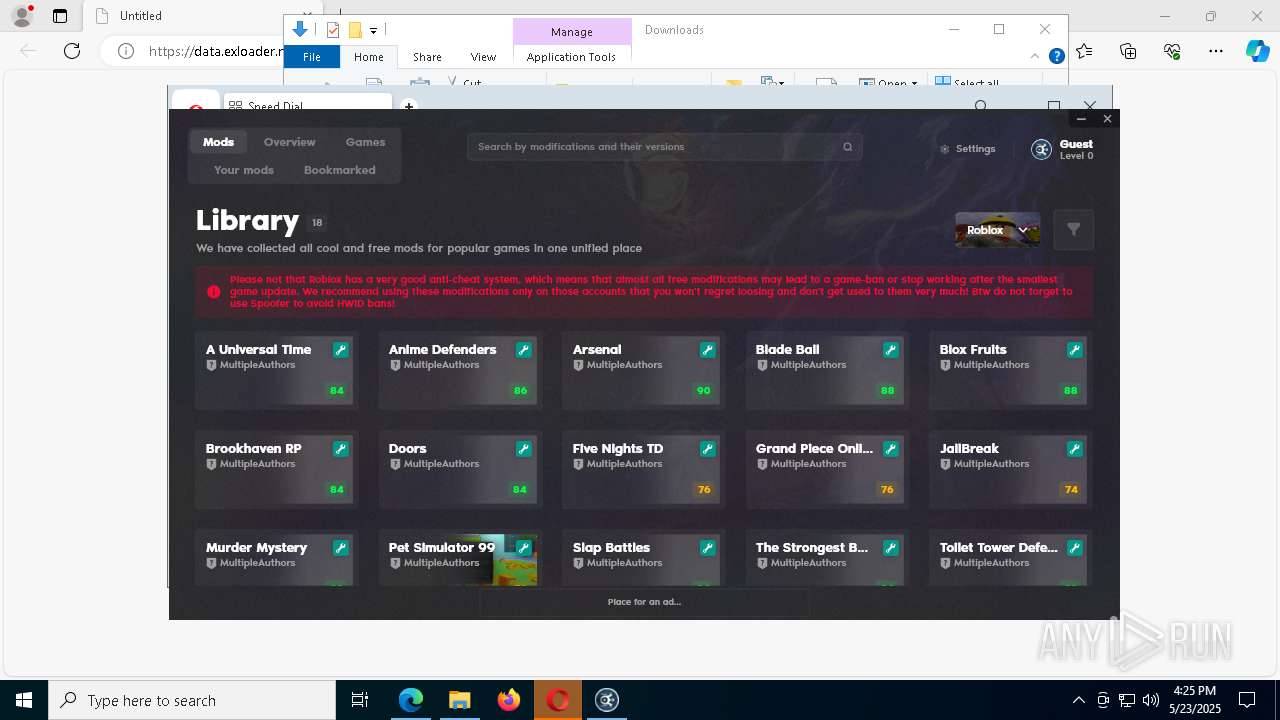Open wrench icon on Murder Mystery card
This screenshot has width=1280, height=720.
(x=340, y=548)
